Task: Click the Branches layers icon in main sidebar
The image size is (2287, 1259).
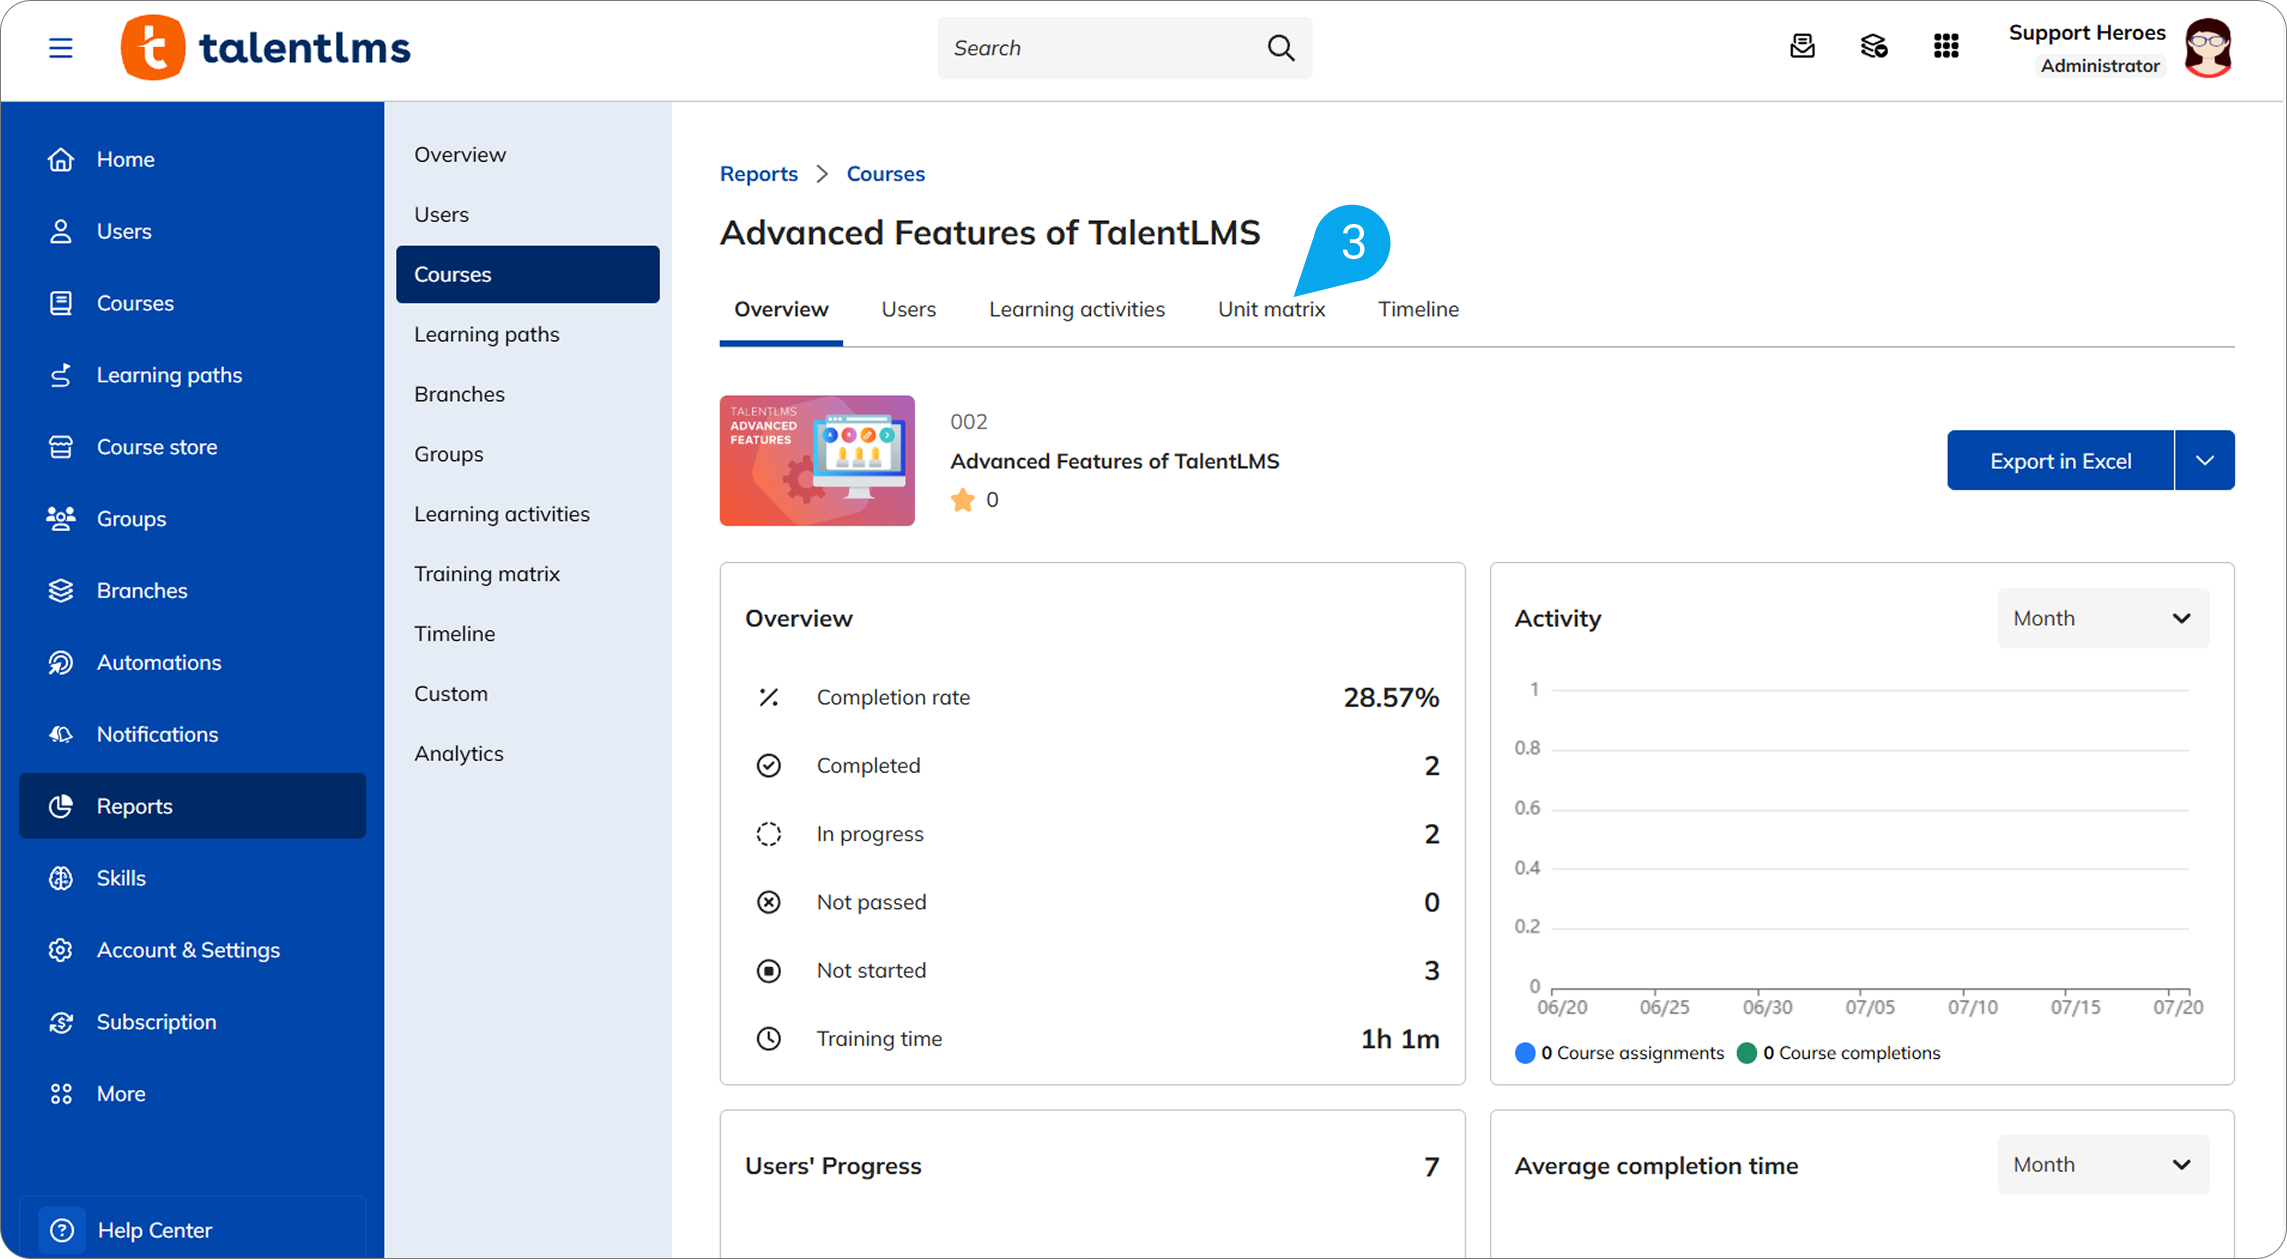Action: (x=61, y=591)
